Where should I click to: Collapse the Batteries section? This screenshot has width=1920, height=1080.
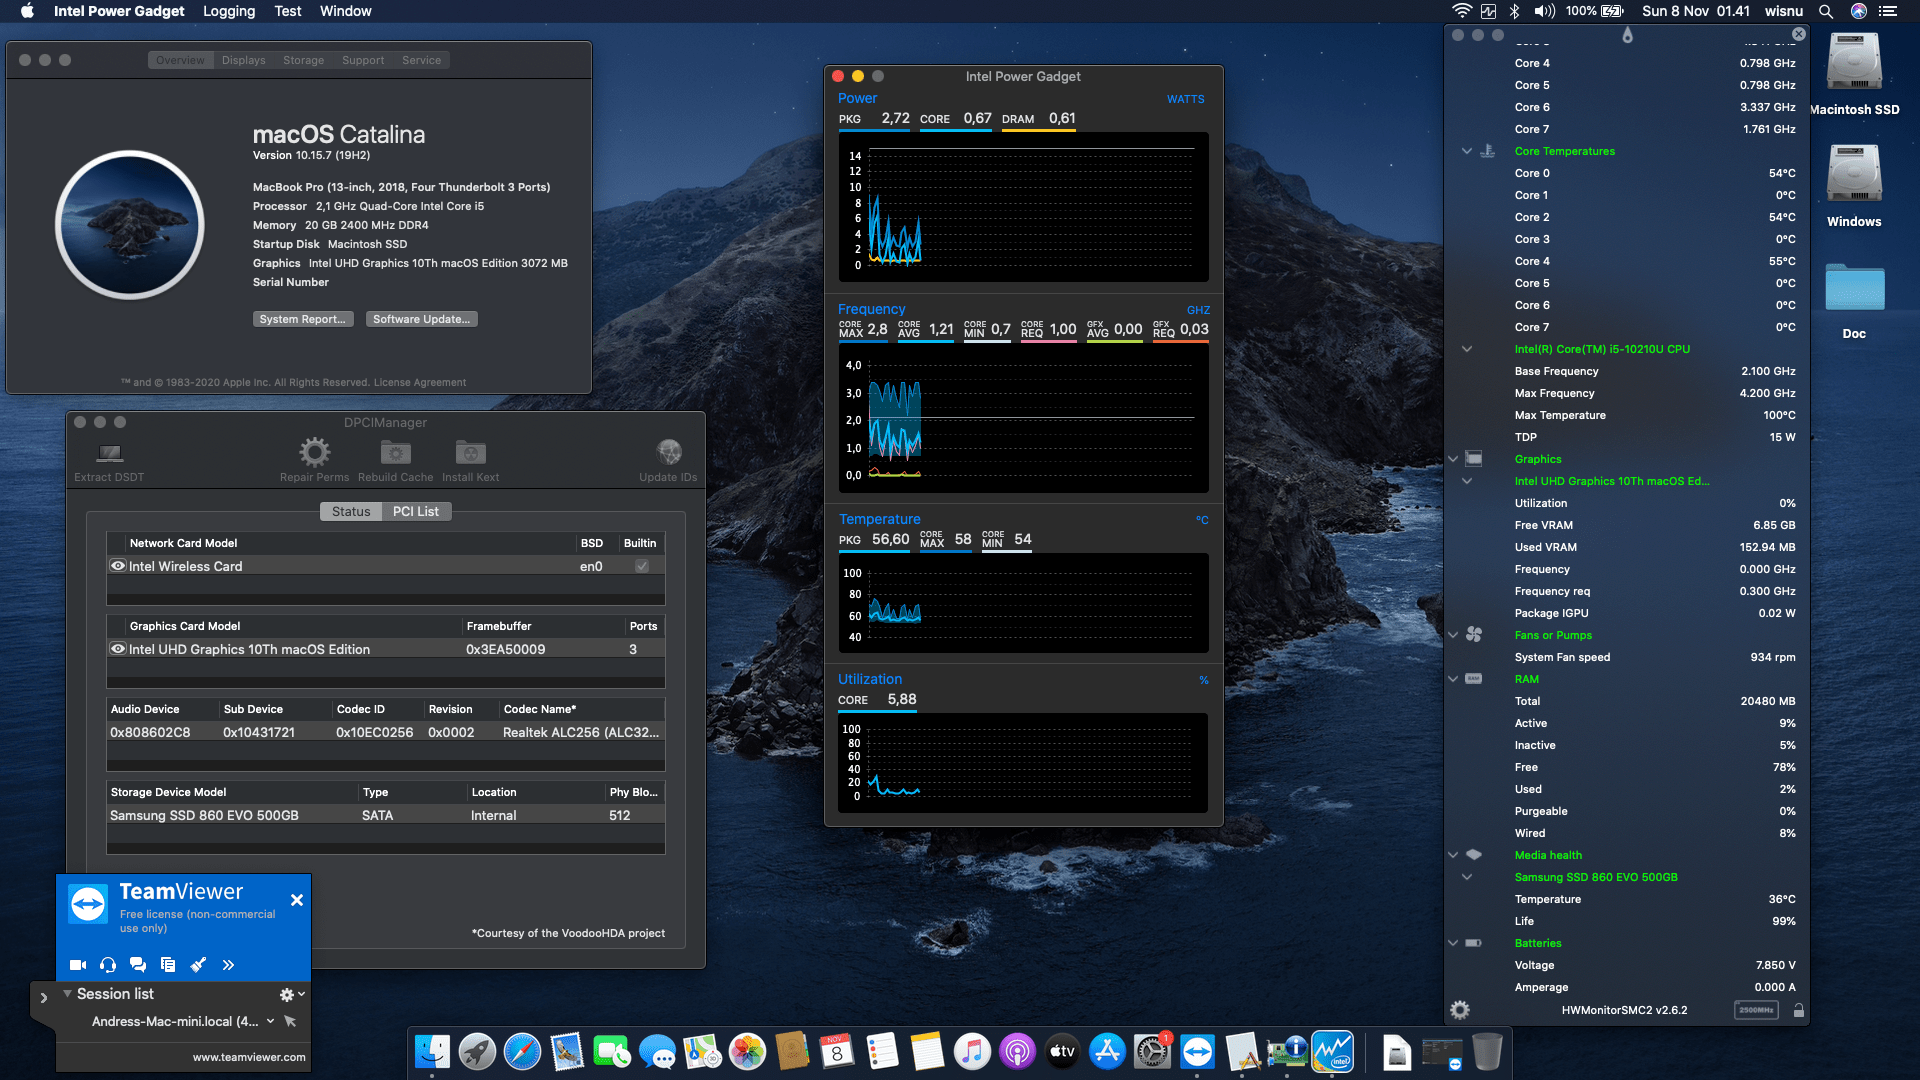point(1453,943)
